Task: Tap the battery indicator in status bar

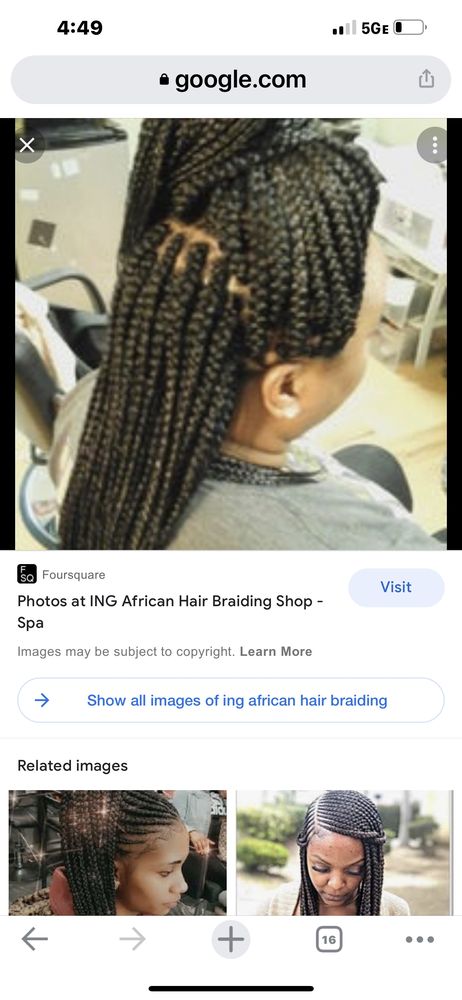Action: [x=409, y=27]
